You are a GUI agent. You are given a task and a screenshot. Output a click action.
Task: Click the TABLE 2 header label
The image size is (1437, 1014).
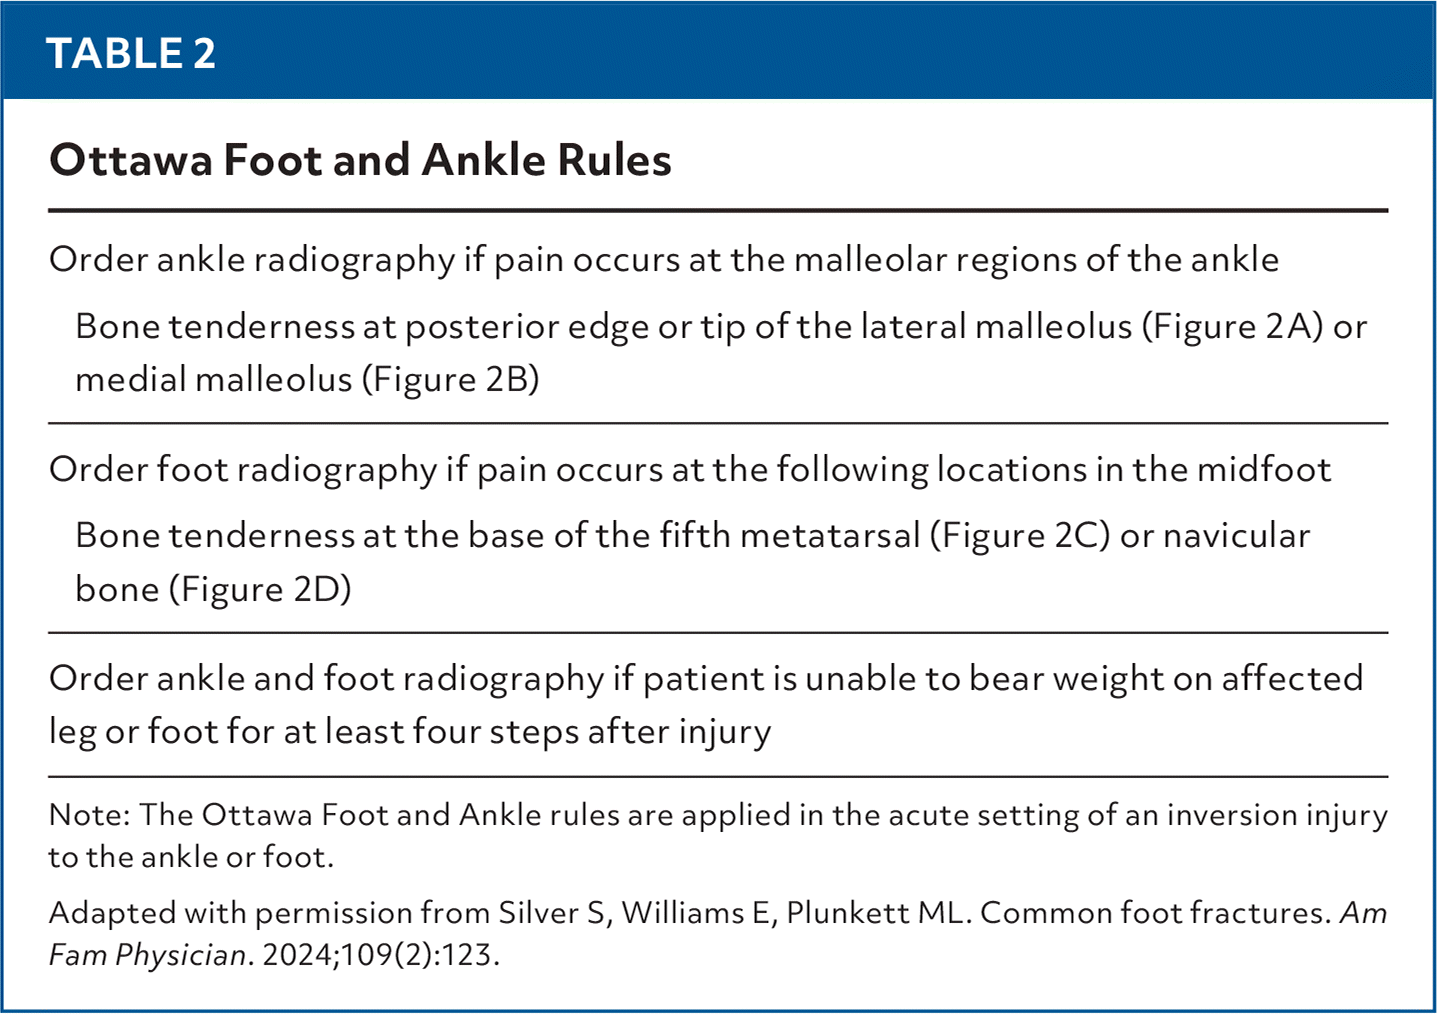(x=131, y=53)
